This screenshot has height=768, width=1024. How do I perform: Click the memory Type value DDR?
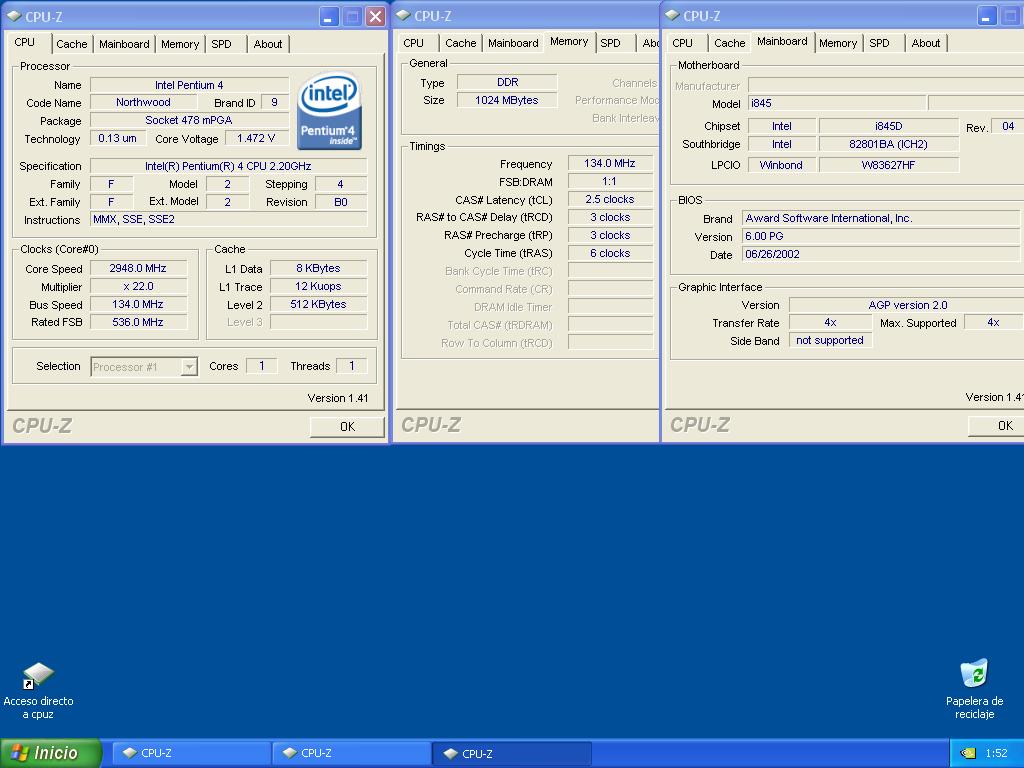[x=507, y=82]
